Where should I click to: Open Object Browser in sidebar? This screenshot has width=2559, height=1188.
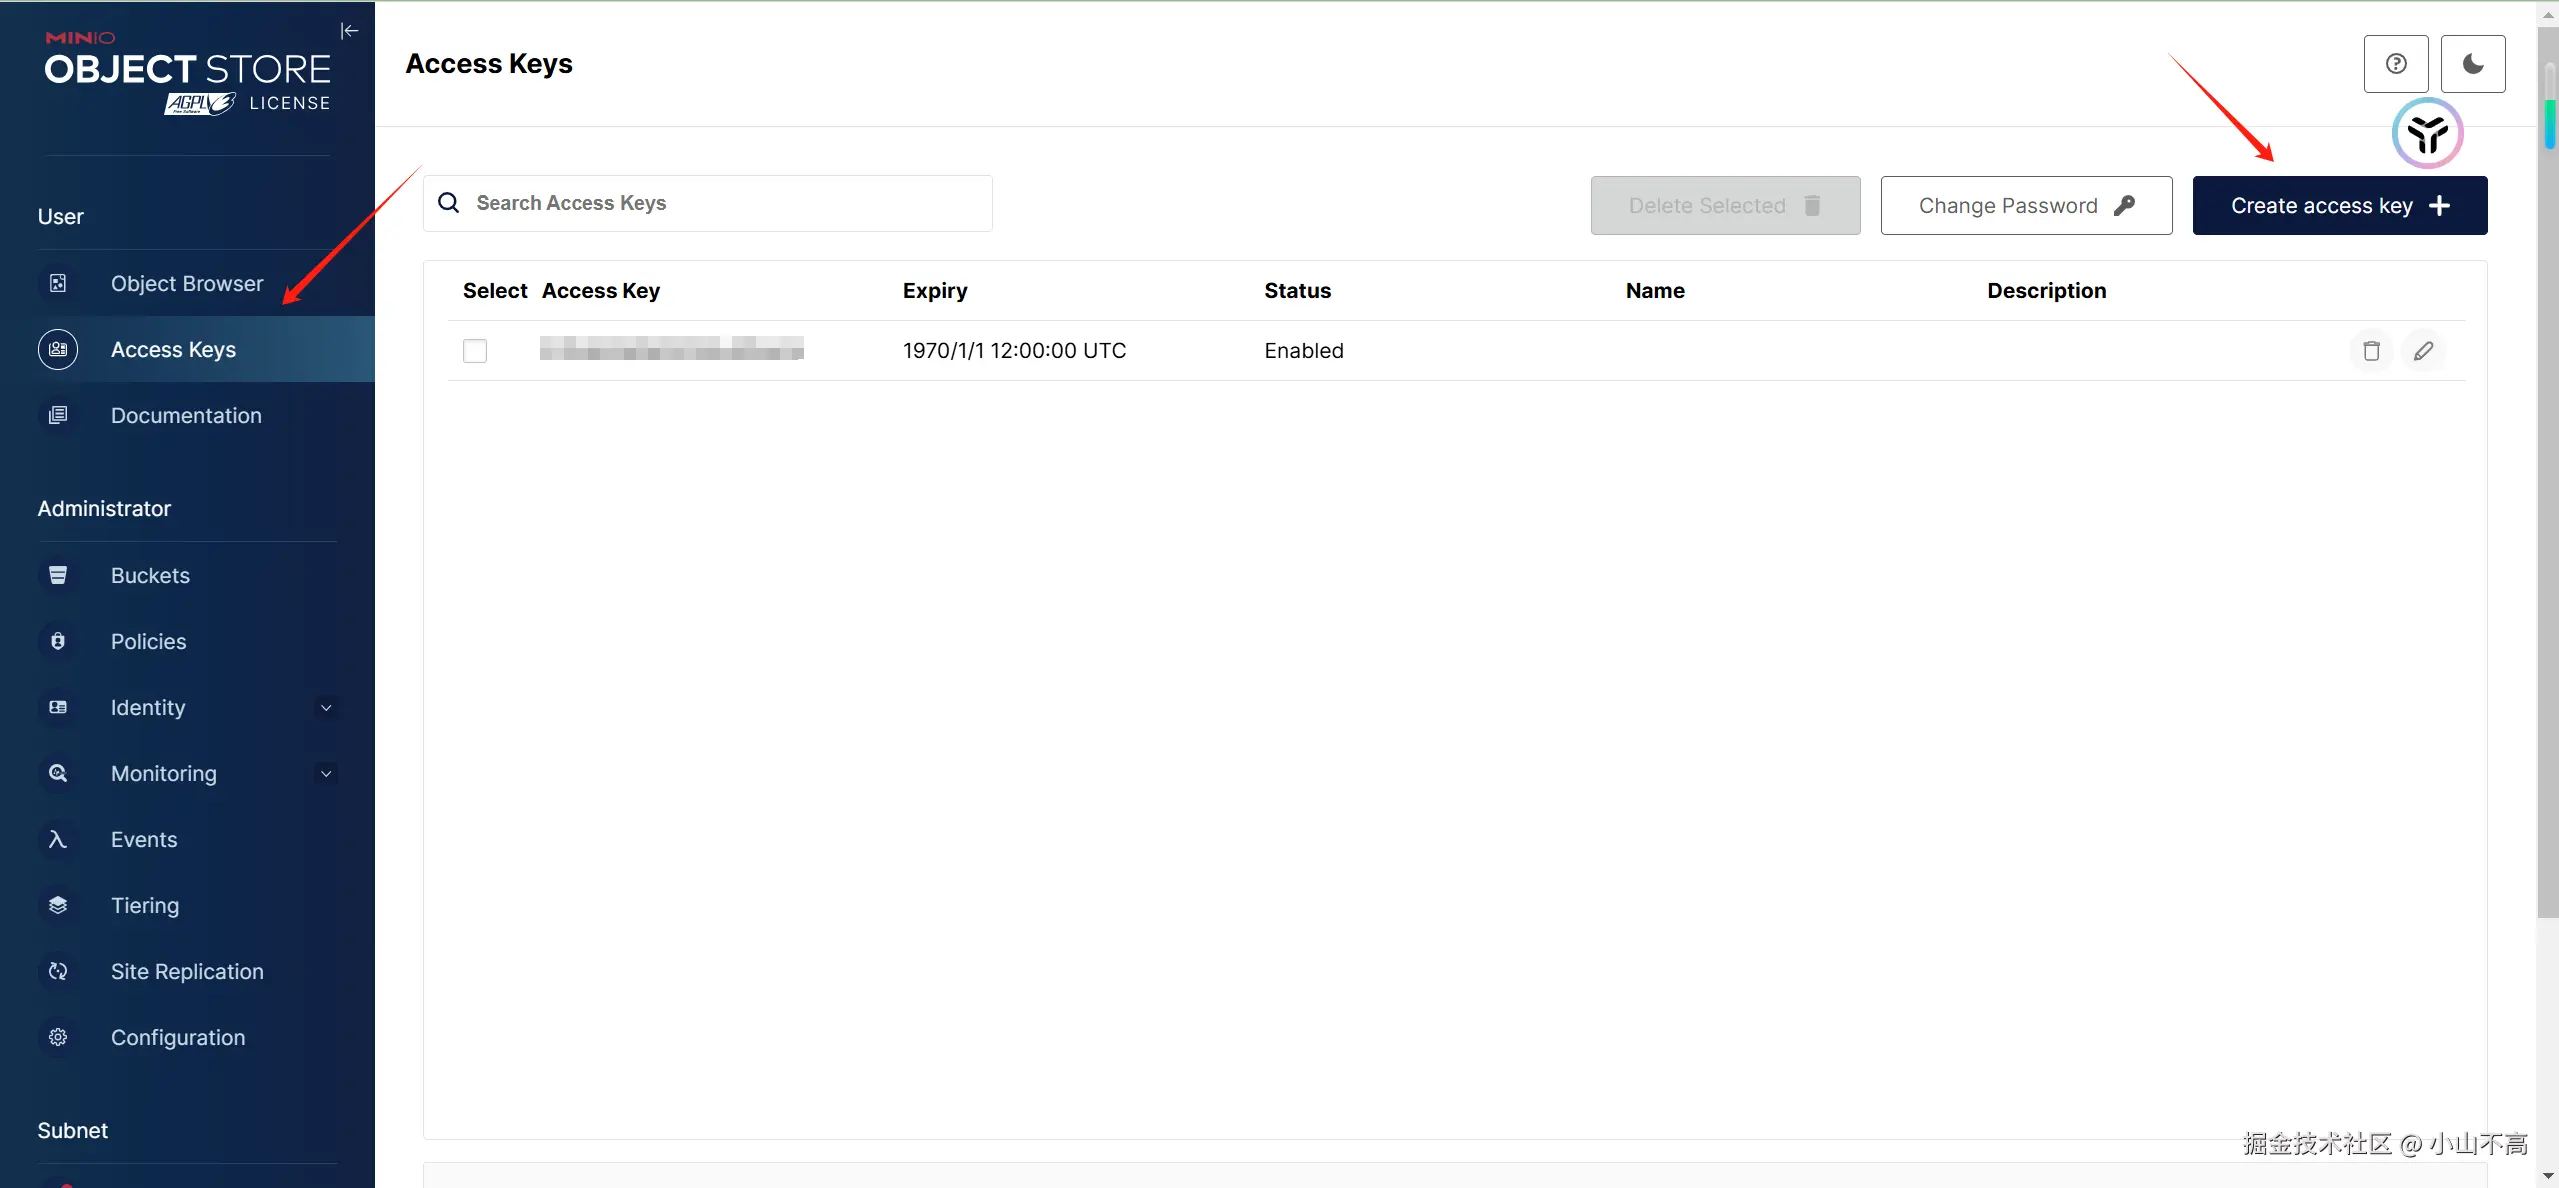pyautogui.click(x=186, y=284)
